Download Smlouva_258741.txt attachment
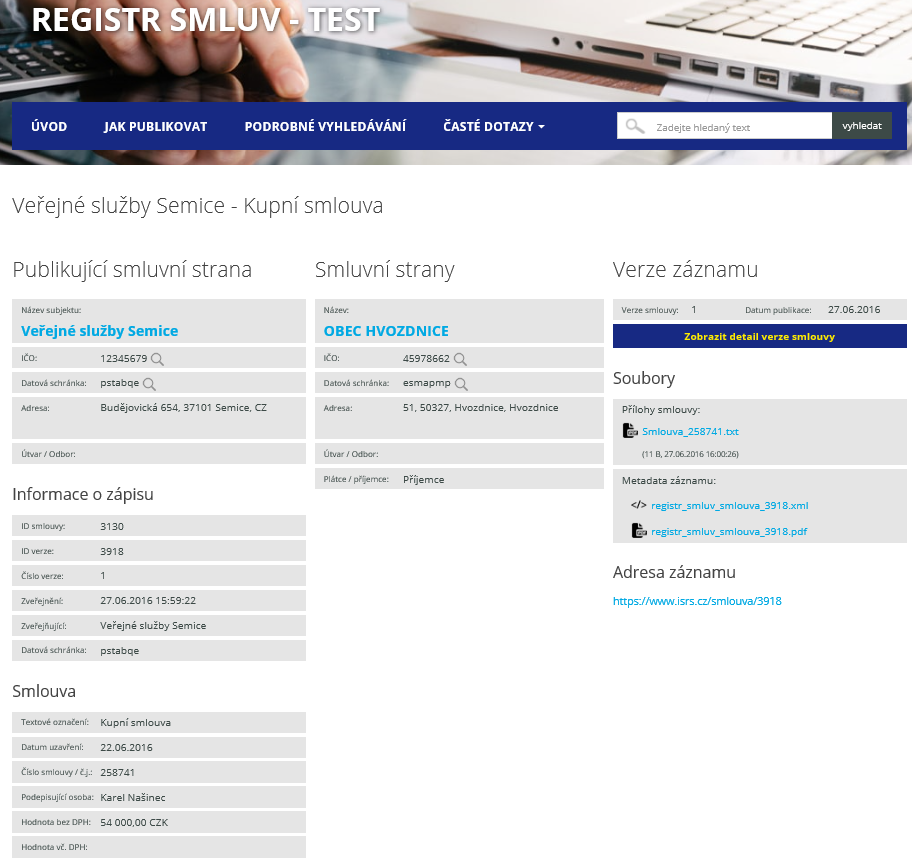Viewport: 912px width, 863px height. tap(690, 432)
